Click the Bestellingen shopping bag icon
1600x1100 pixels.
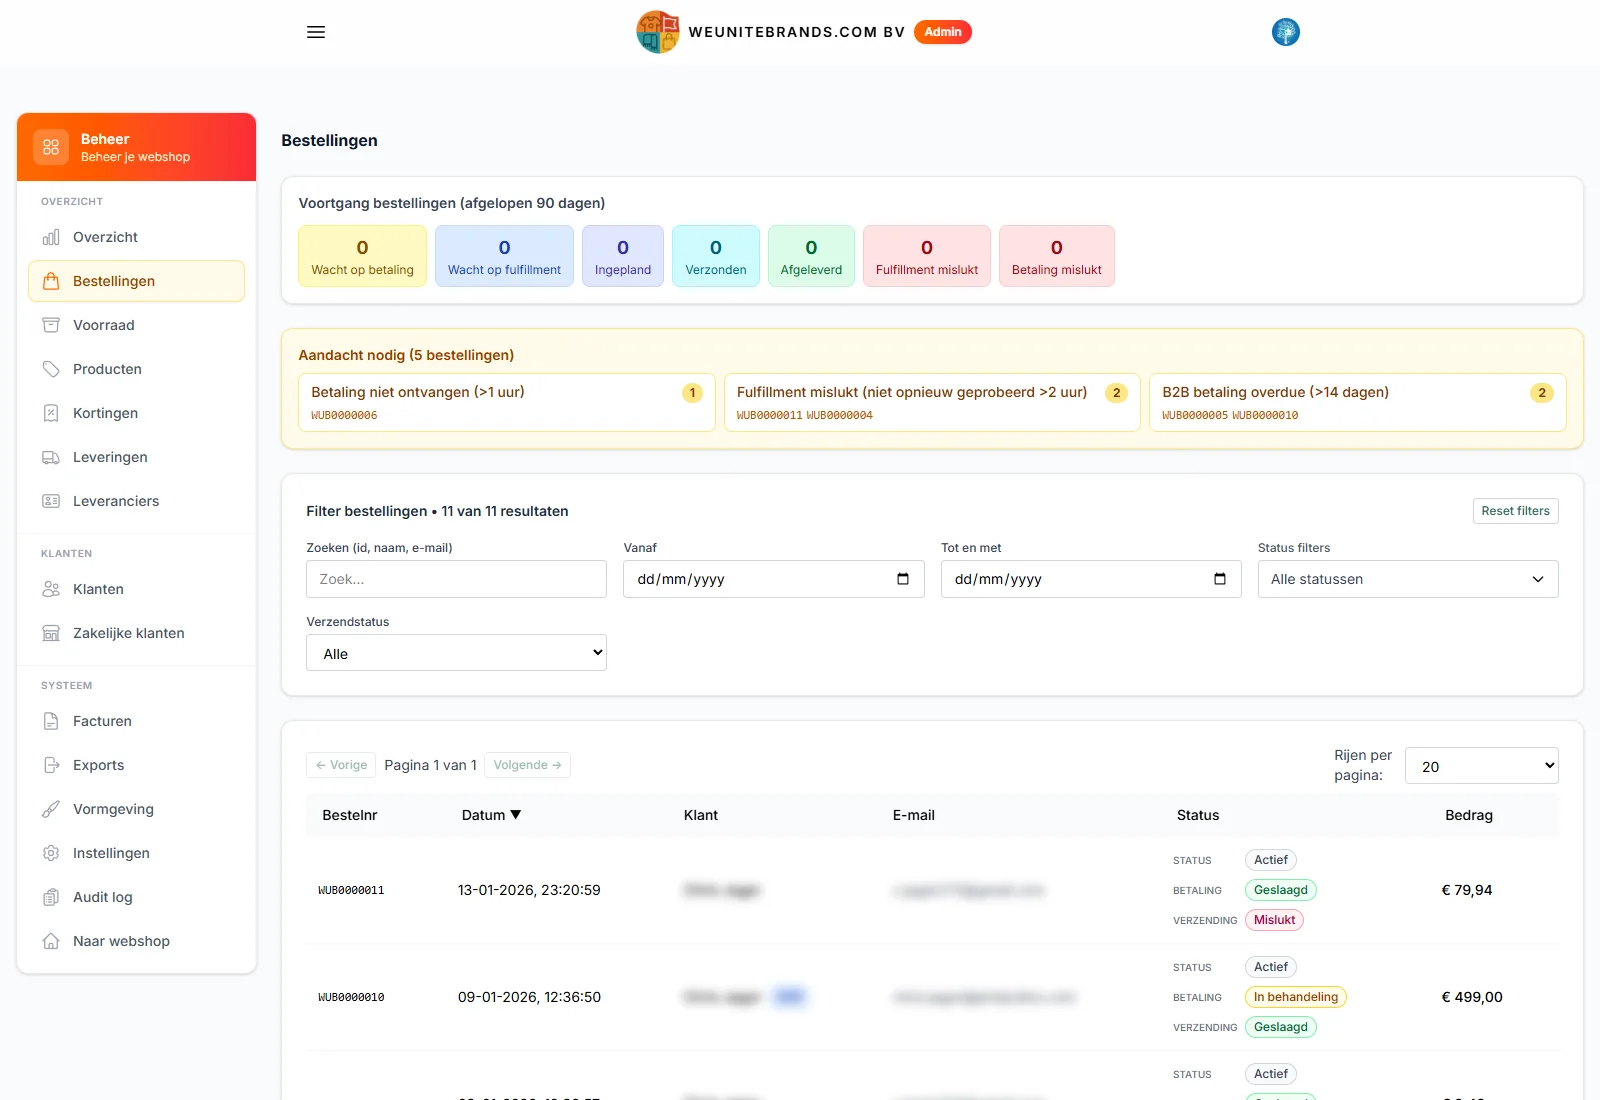51,281
